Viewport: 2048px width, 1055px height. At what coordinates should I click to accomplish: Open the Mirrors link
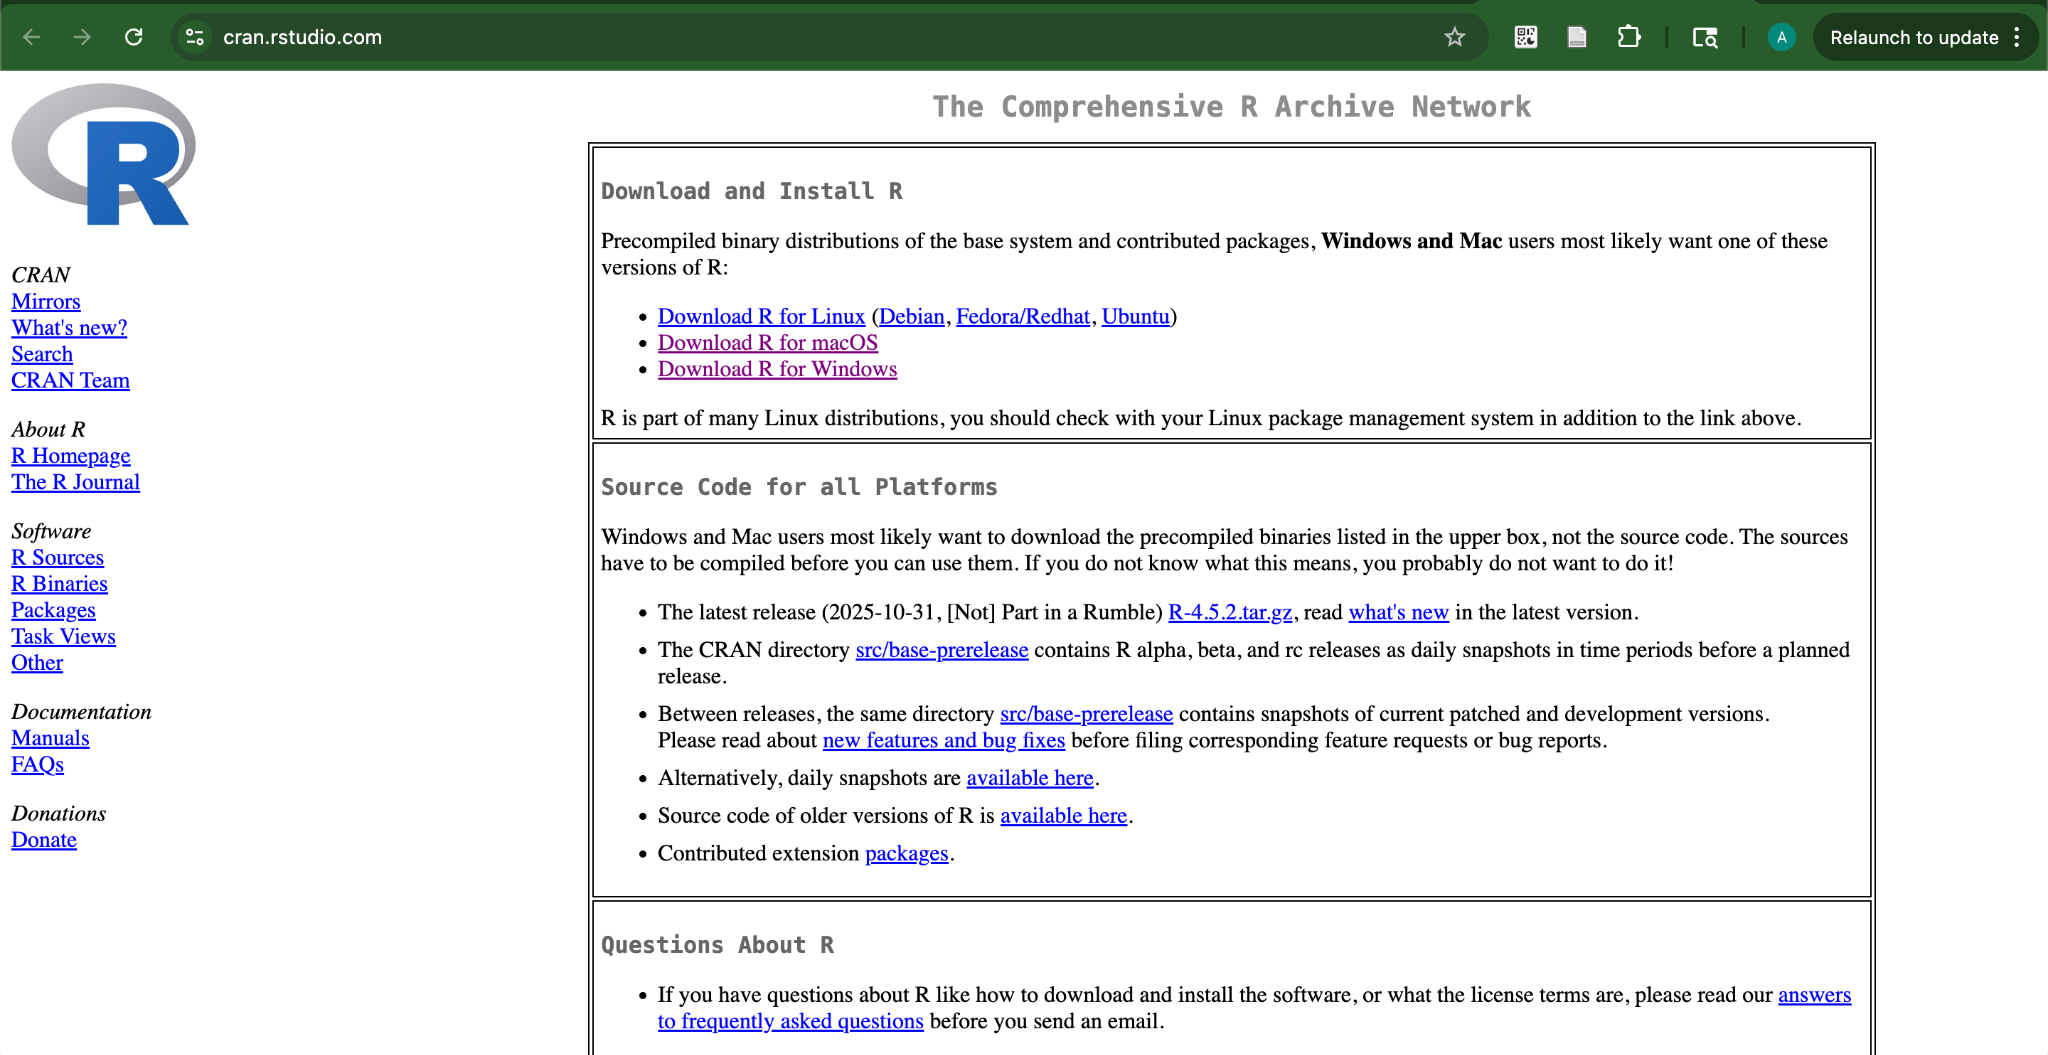(x=46, y=301)
